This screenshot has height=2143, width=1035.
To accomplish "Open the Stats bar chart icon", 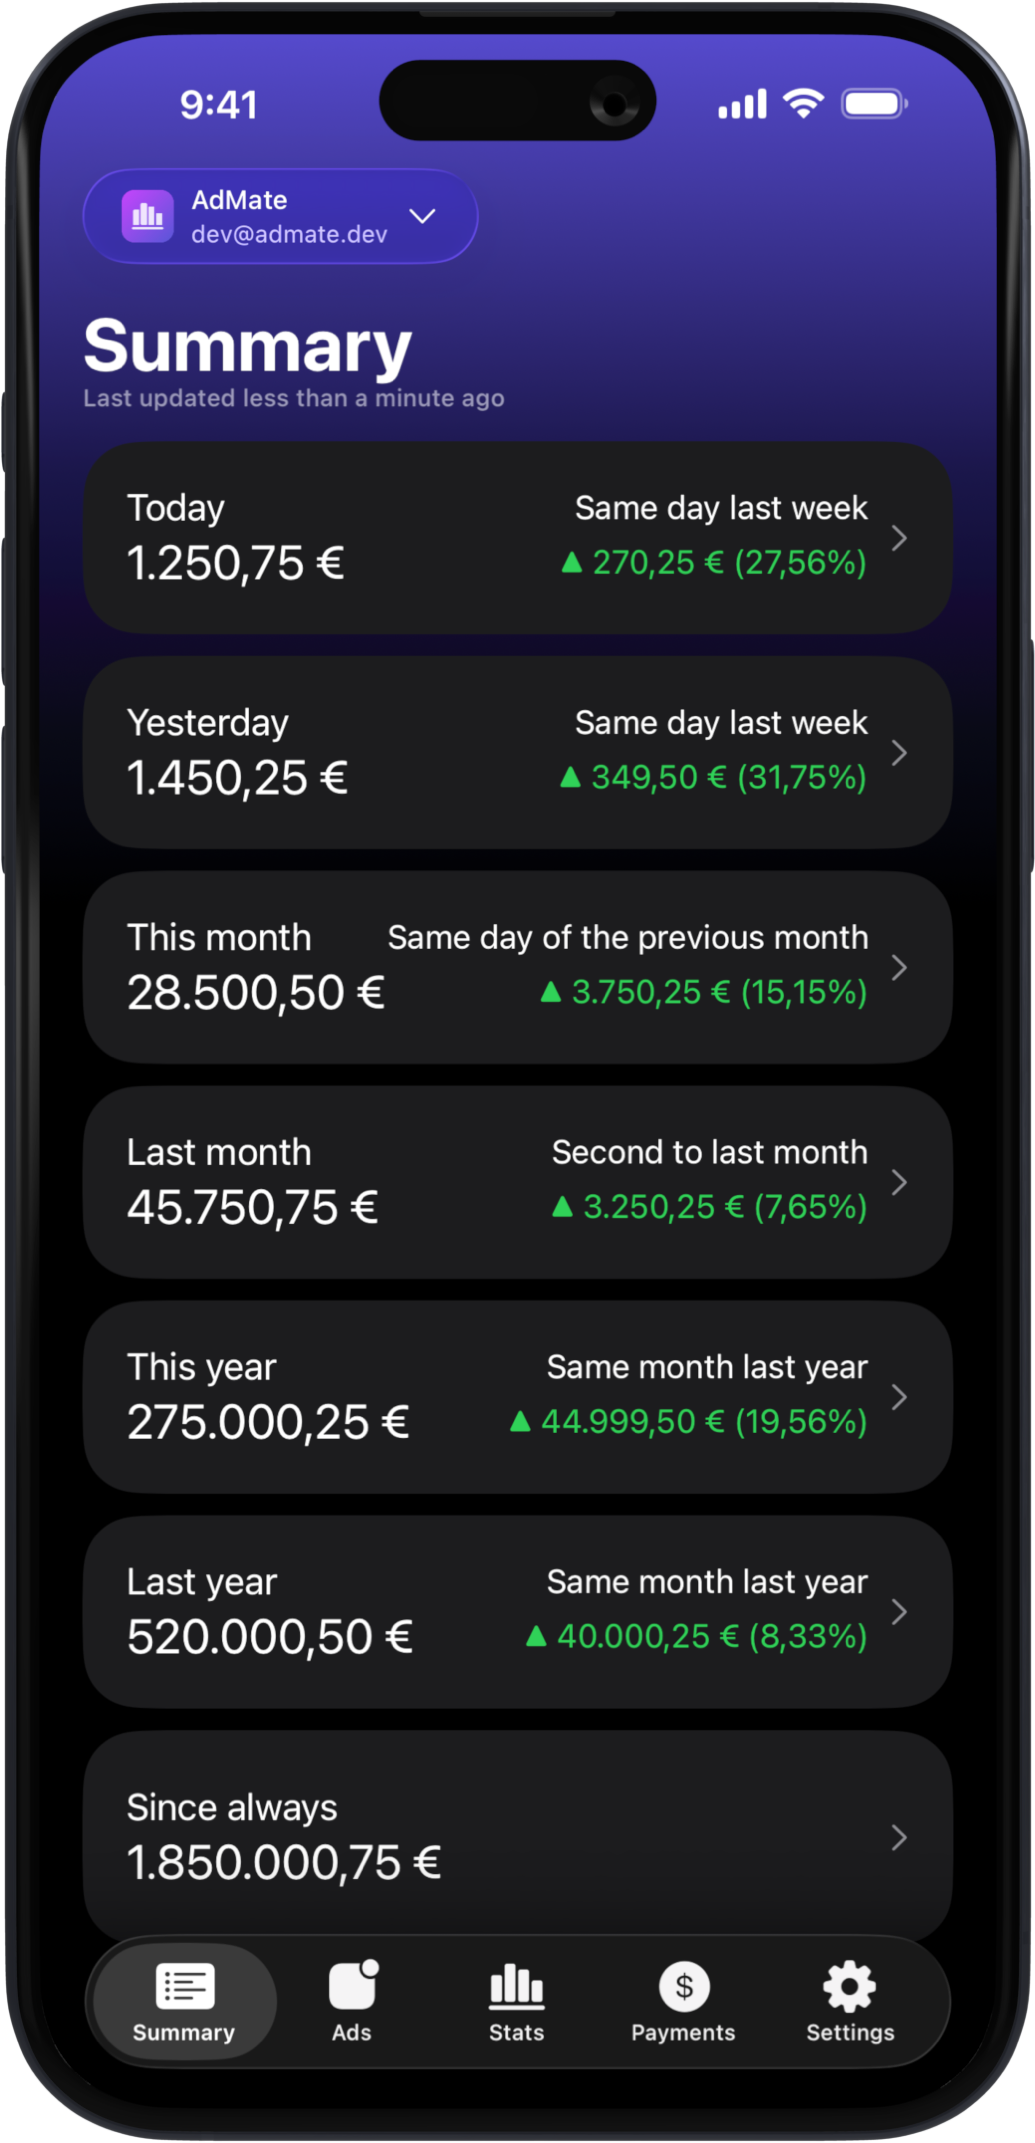I will click(x=516, y=1986).
